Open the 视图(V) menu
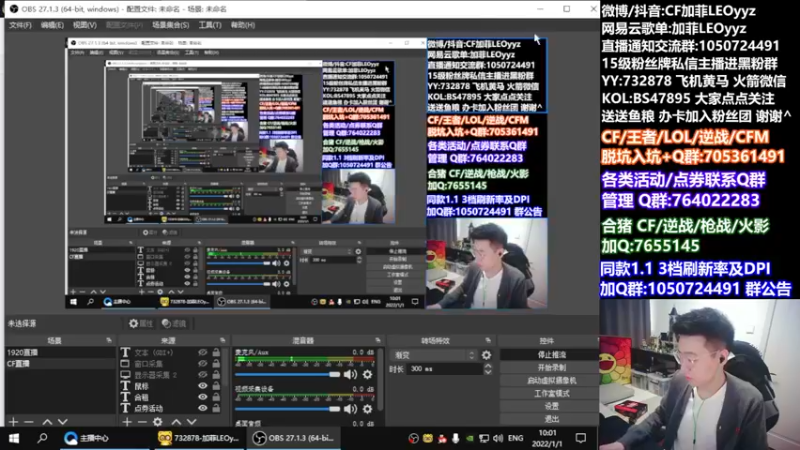Screen dimensions: 800x450 click(84, 24)
